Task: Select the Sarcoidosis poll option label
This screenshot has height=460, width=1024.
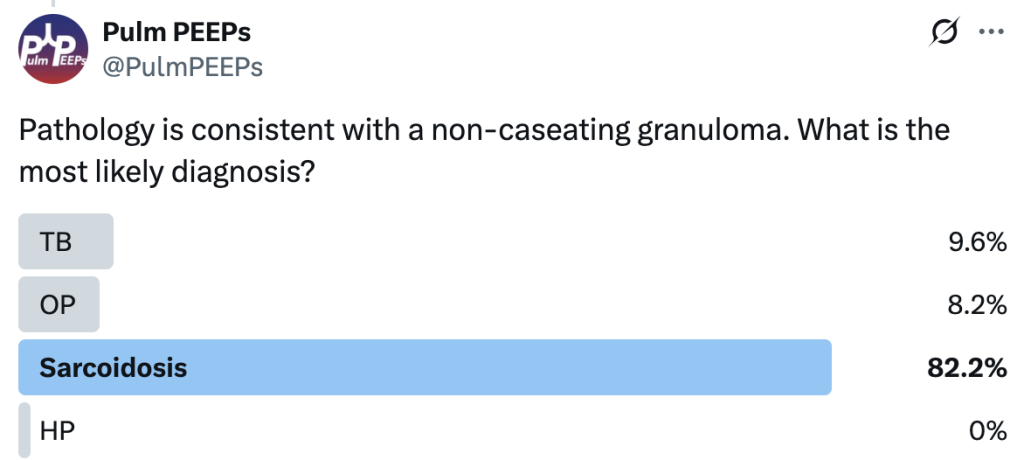Action: 113,367
